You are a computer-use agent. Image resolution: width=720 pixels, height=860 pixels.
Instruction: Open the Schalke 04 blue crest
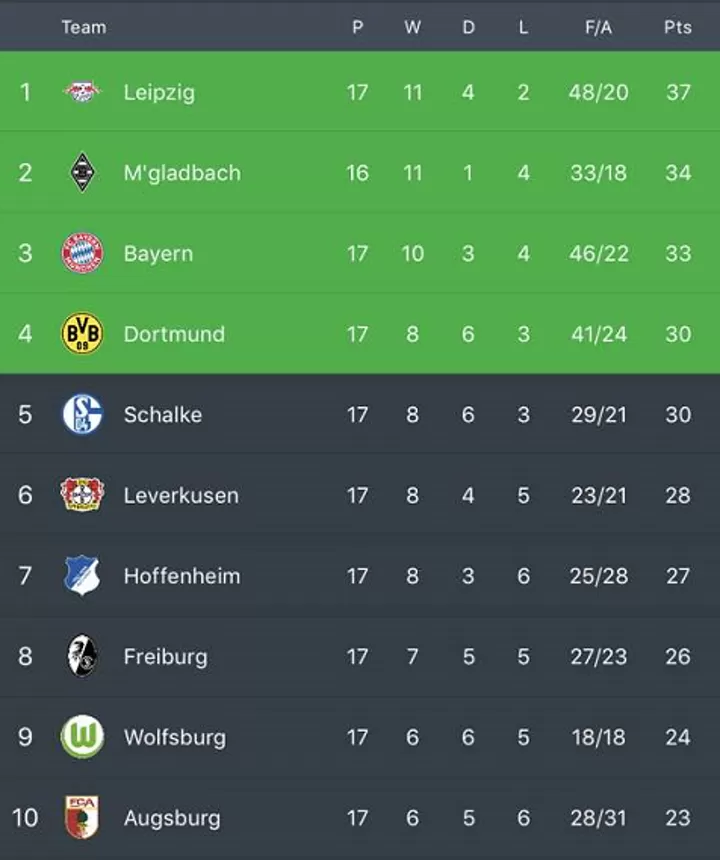82,414
